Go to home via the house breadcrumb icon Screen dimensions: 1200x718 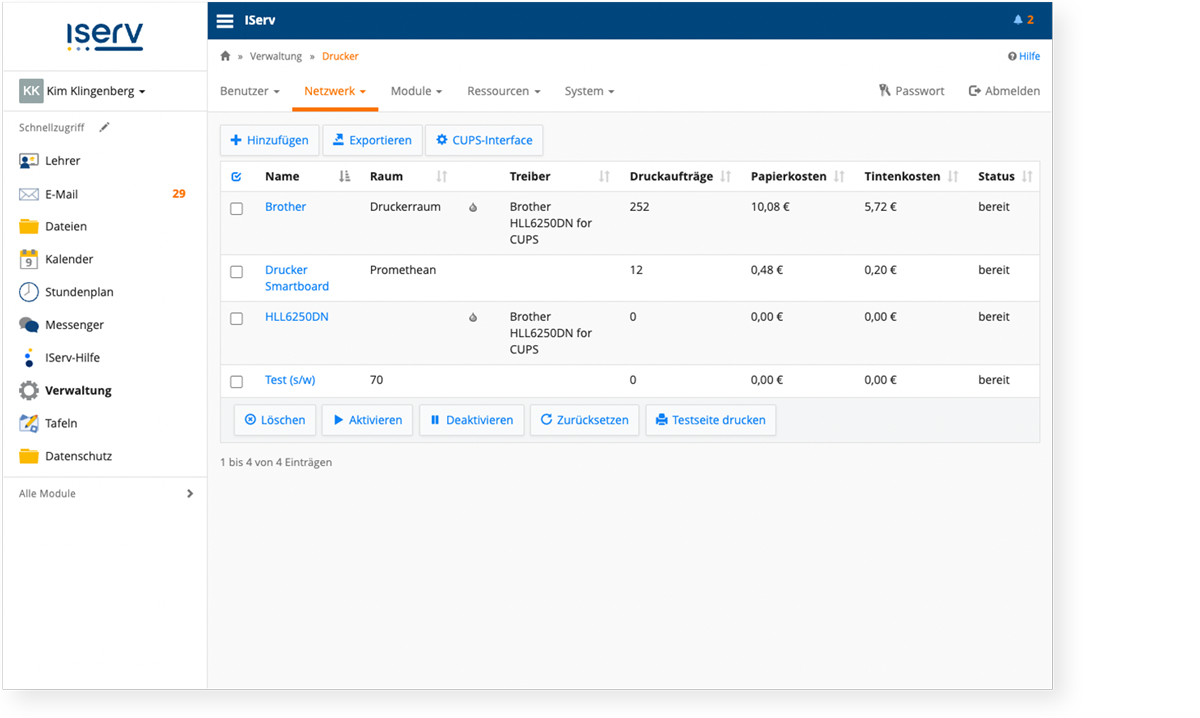pyautogui.click(x=225, y=56)
